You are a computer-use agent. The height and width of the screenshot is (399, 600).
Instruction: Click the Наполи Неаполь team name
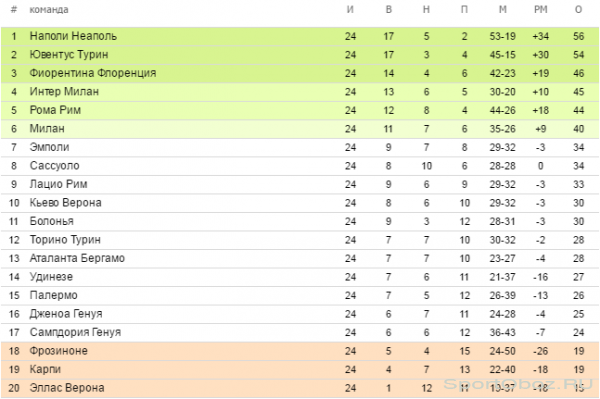(x=73, y=36)
